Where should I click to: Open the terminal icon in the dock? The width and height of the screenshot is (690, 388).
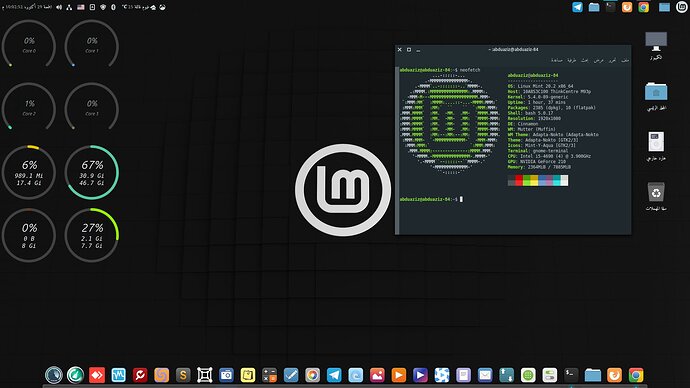coord(571,375)
